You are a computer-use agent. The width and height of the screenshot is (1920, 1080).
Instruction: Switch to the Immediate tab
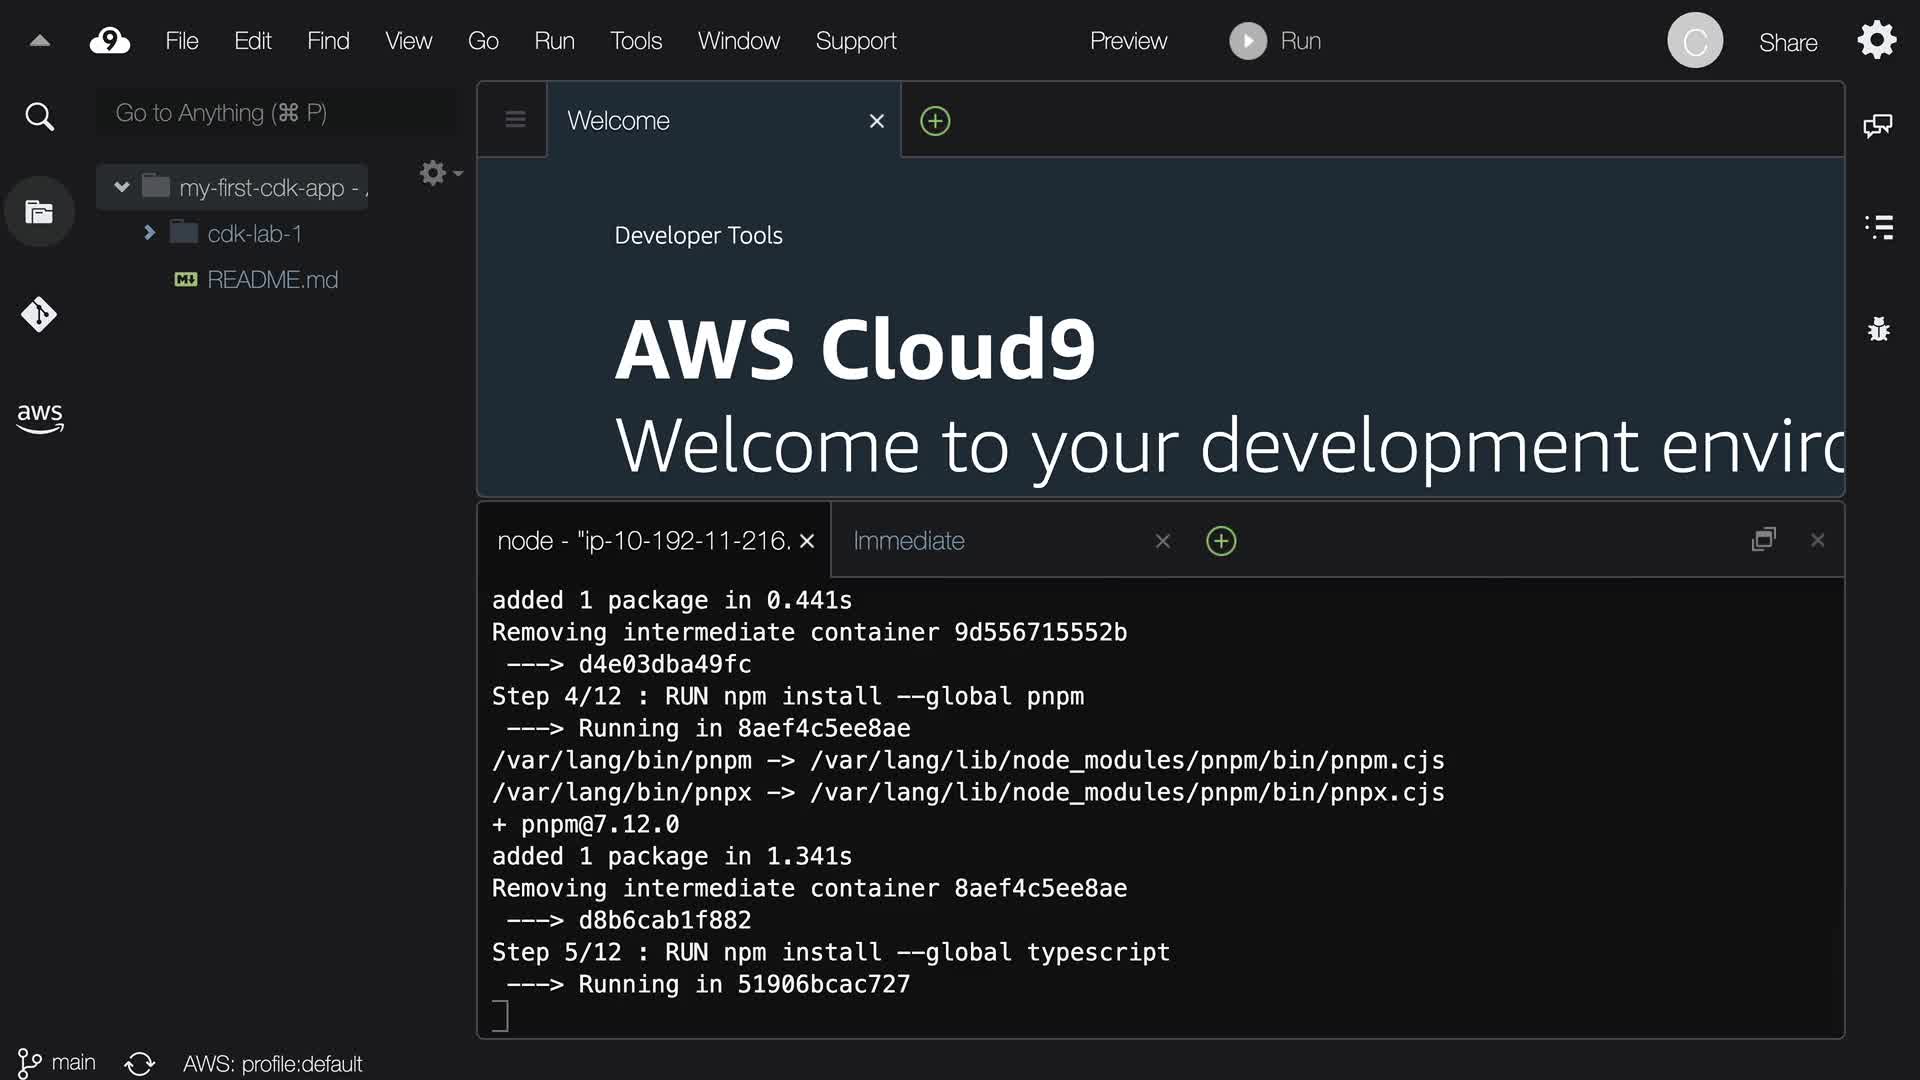coord(908,541)
